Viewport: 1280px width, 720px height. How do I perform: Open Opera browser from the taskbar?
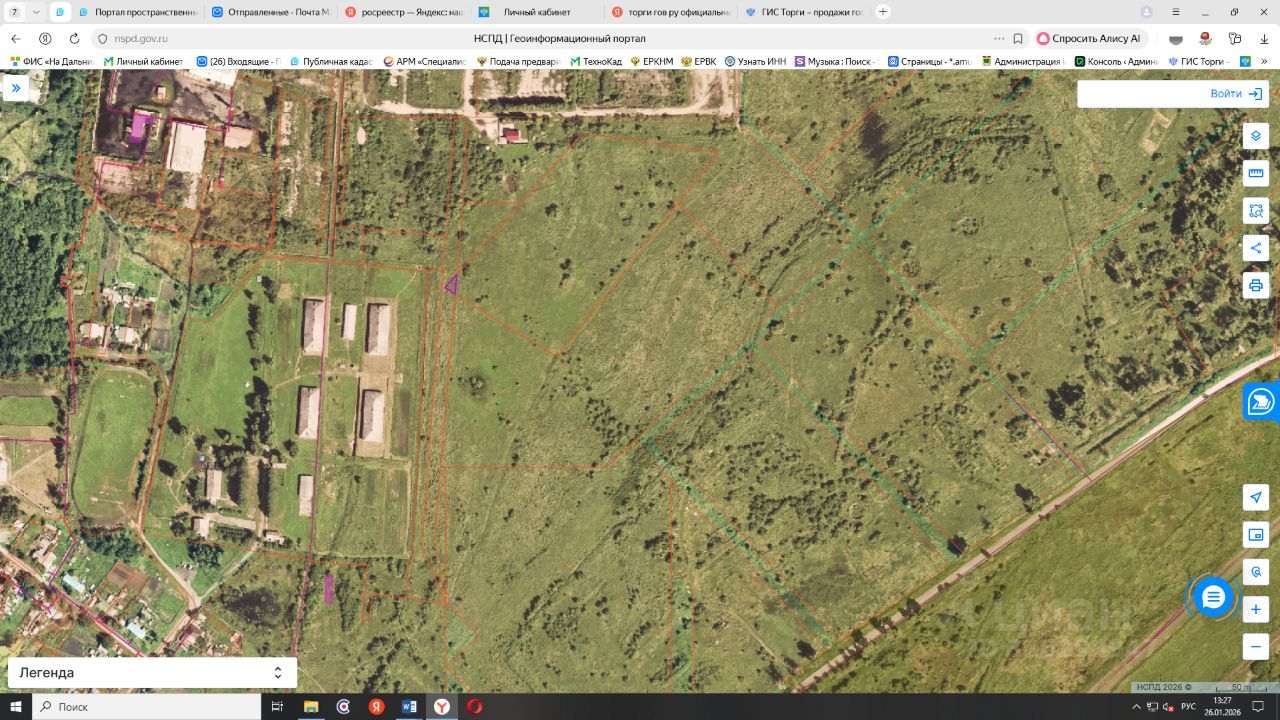pos(475,706)
